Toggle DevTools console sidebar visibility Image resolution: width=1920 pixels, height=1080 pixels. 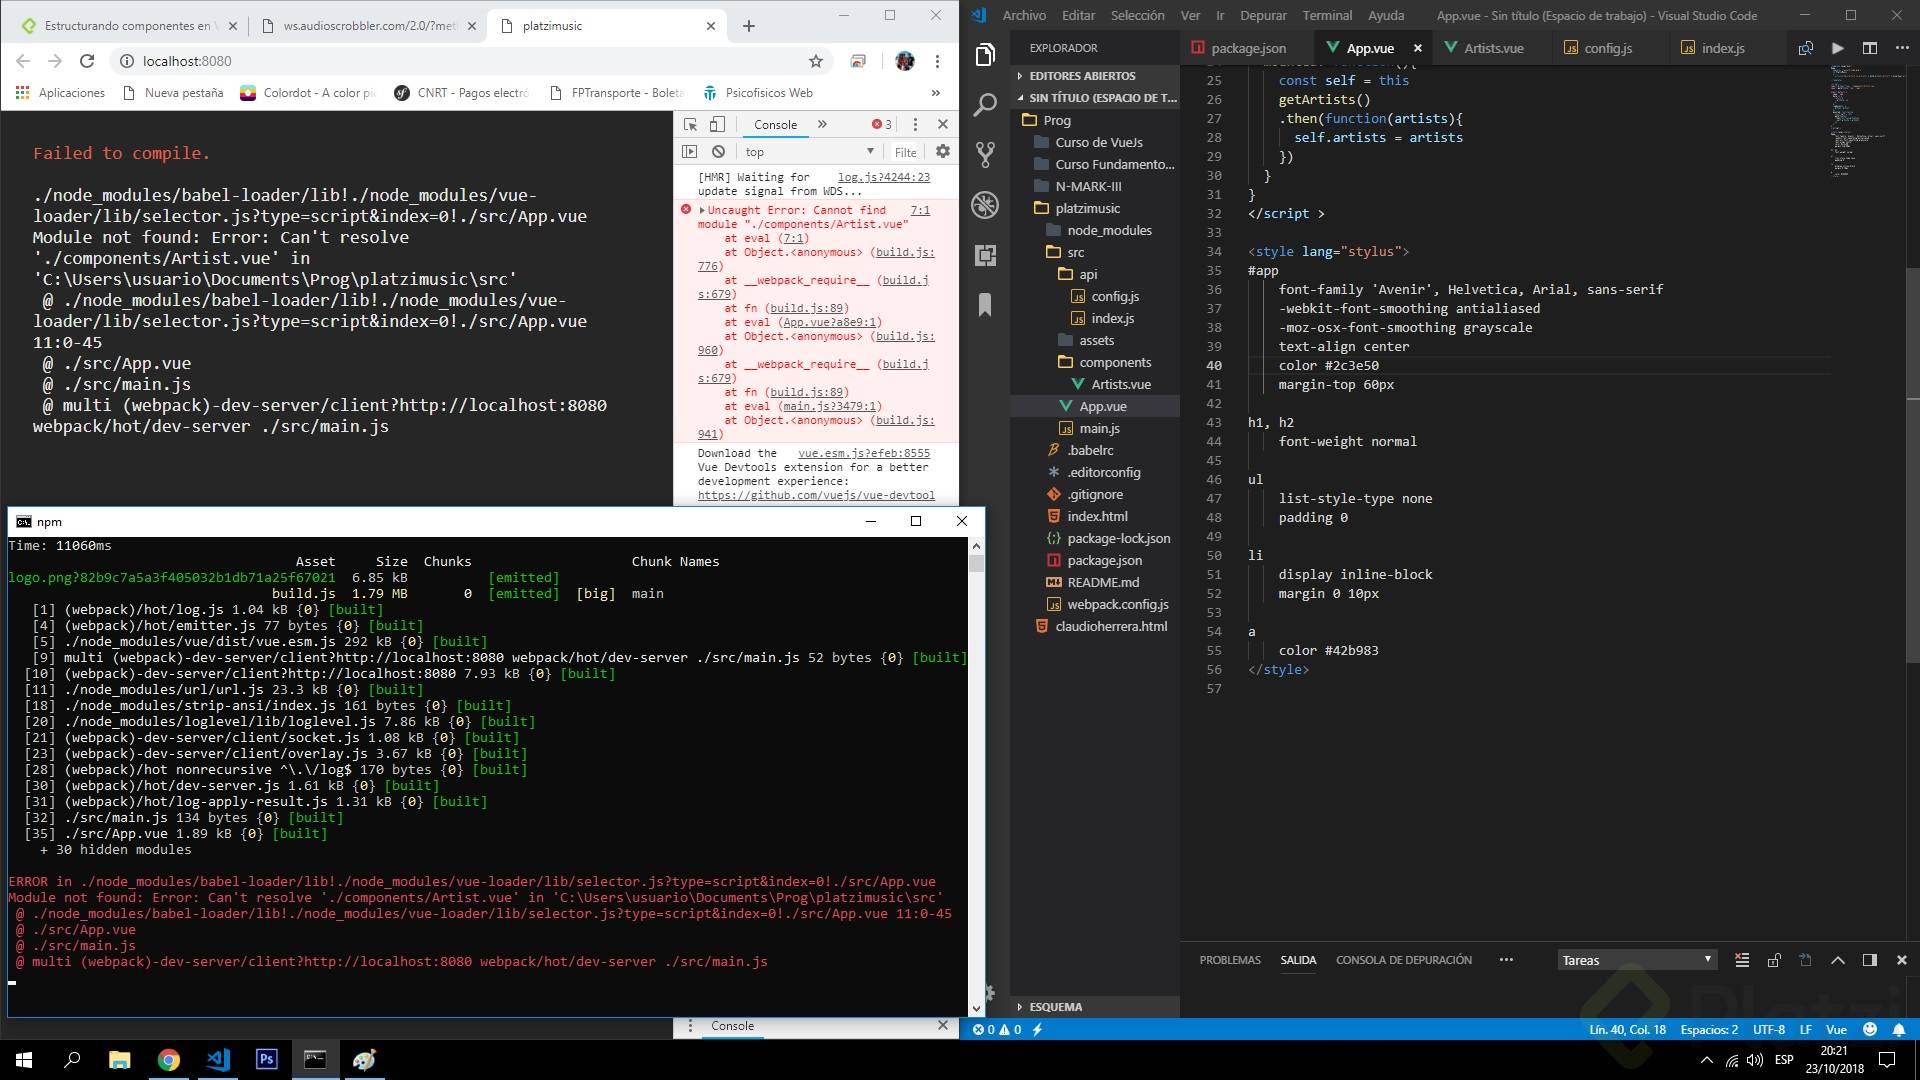click(689, 152)
